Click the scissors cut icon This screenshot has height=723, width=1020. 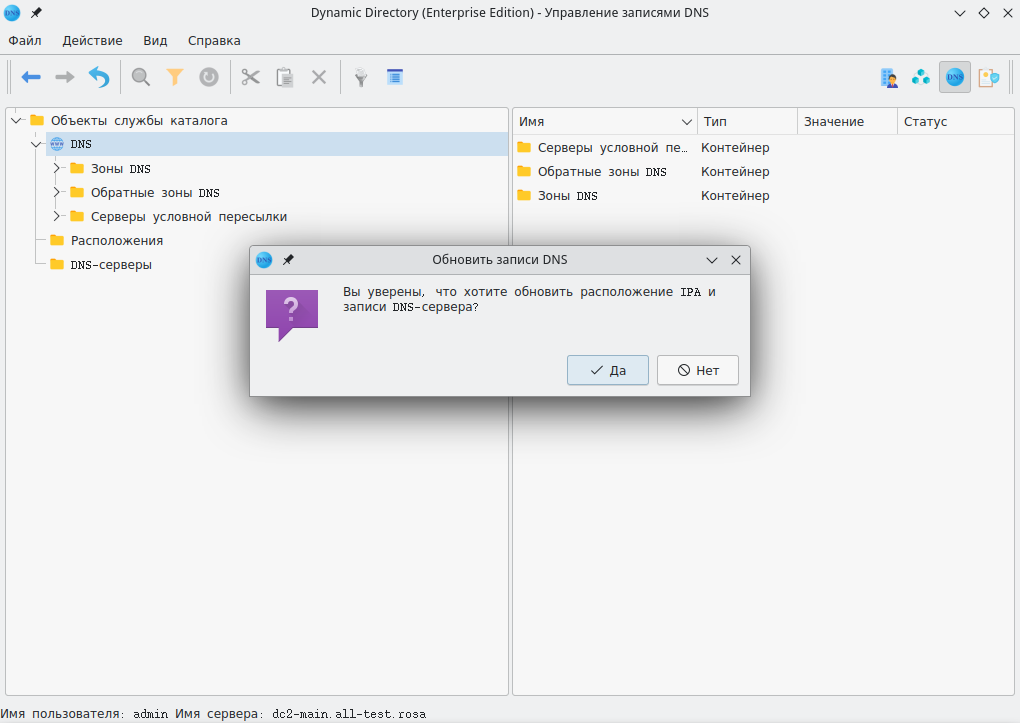(250, 77)
